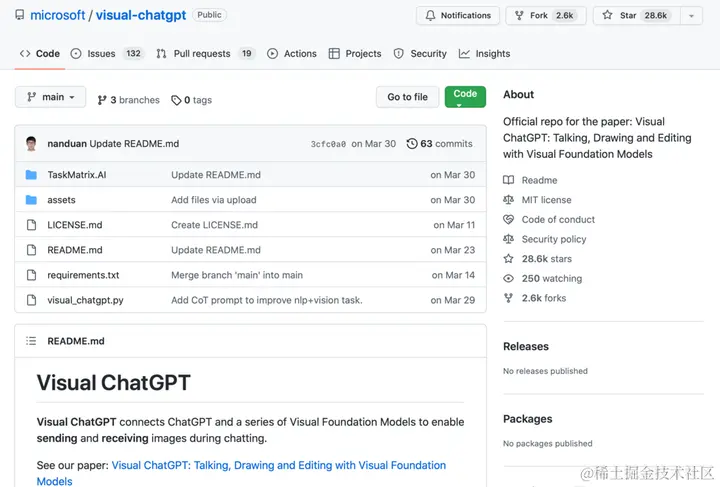View the 3 branches link
The image size is (720, 487).
point(129,100)
